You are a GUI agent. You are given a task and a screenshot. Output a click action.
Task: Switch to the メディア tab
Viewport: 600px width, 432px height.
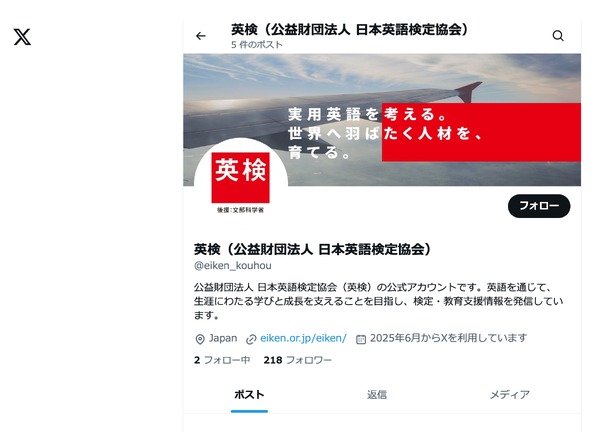coord(510,395)
